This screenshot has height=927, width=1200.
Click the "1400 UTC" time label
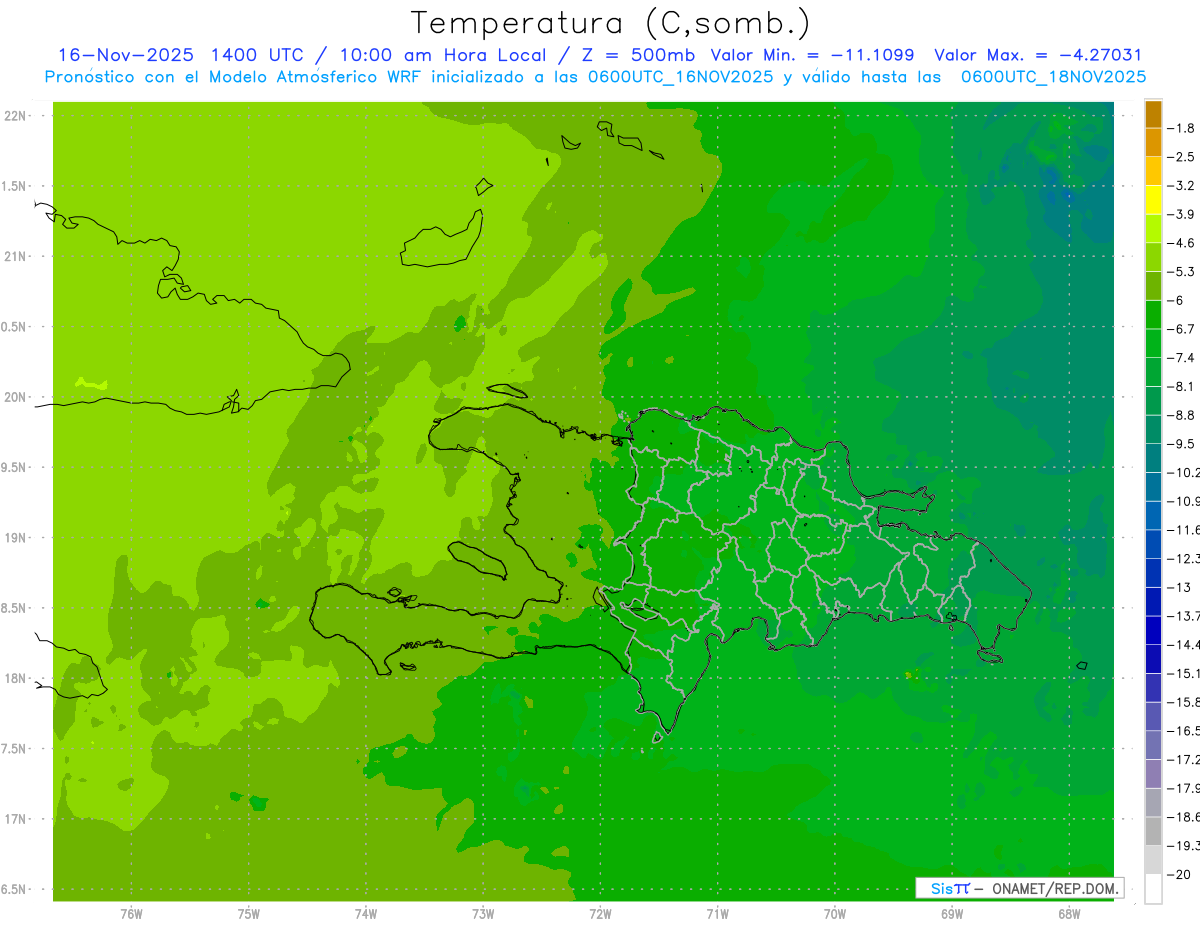tap(259, 55)
